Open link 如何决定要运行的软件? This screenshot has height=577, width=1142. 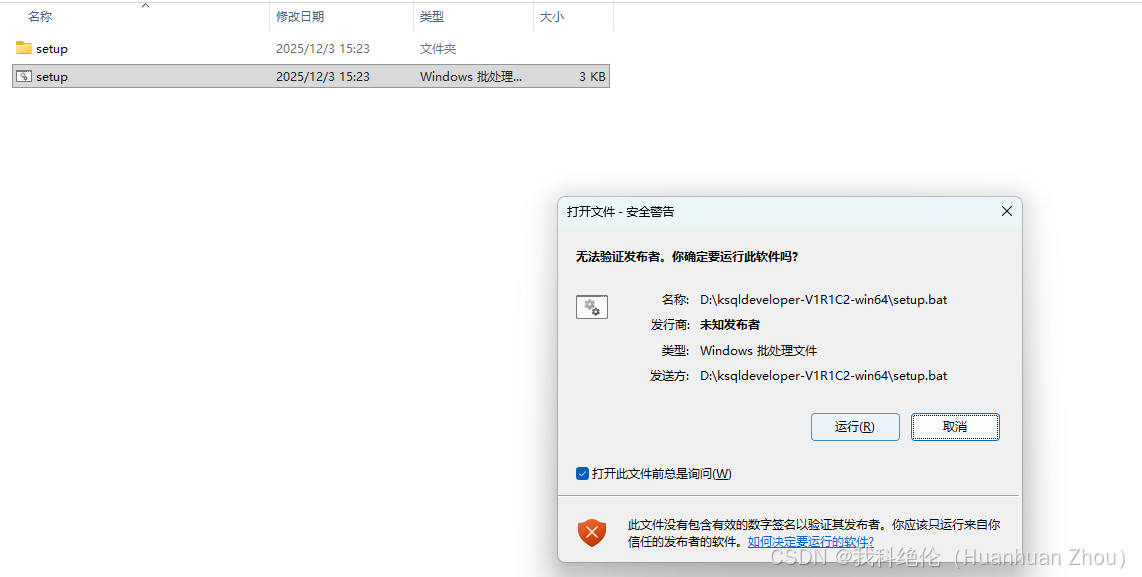click(811, 542)
